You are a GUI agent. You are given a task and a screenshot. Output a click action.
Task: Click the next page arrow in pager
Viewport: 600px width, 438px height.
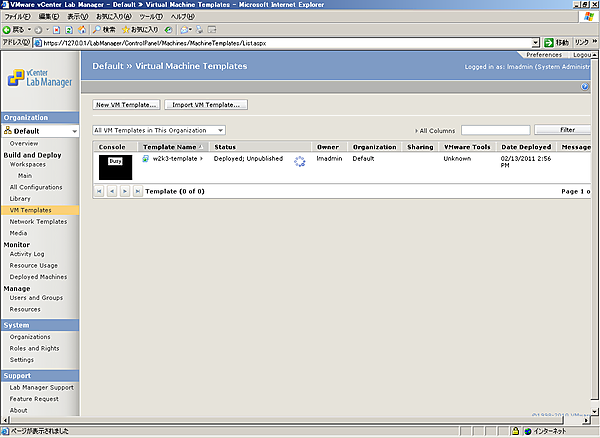[124, 190]
